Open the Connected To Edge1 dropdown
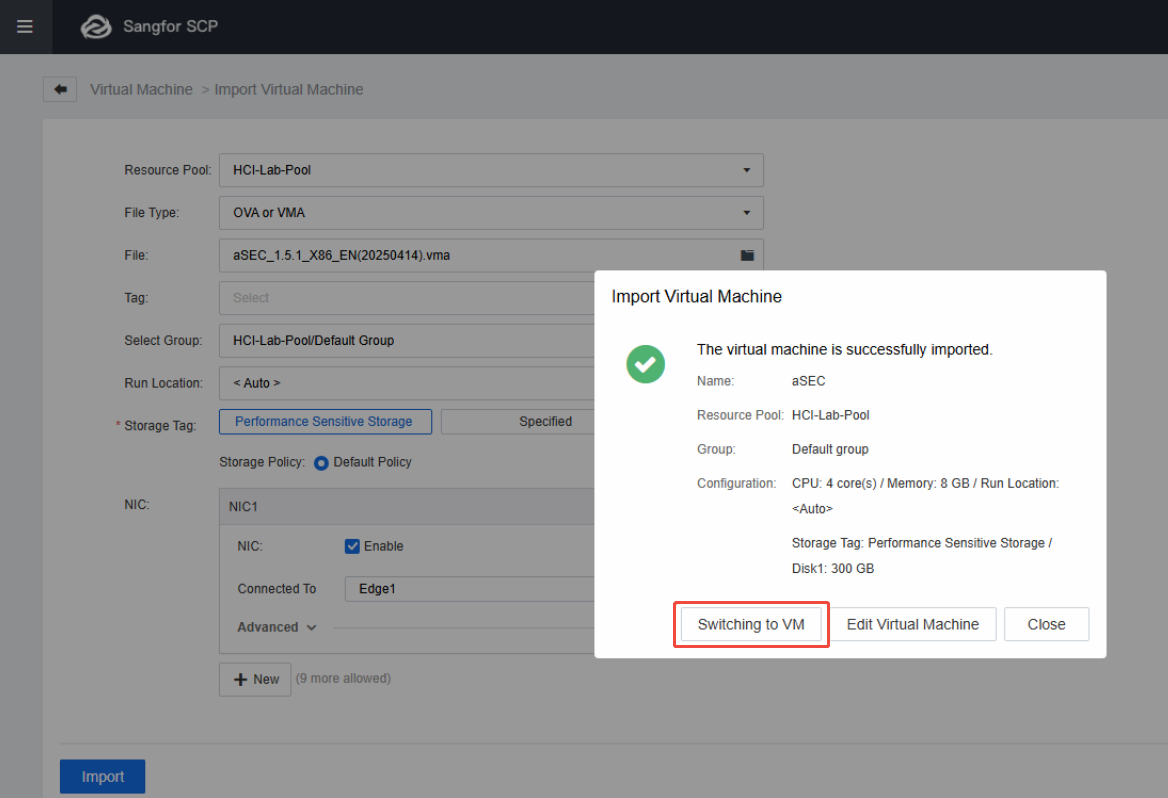The width and height of the screenshot is (1168, 798). click(469, 589)
